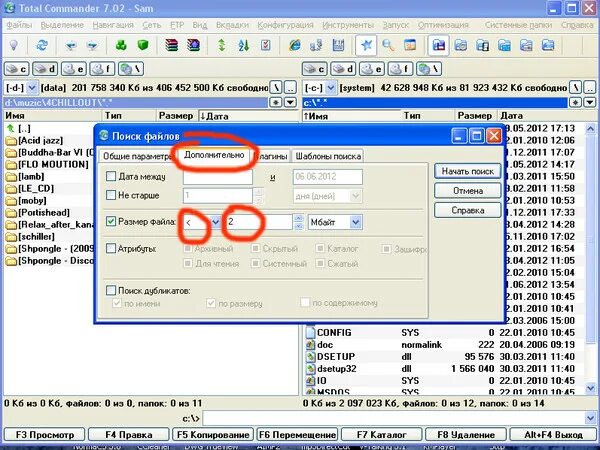The image size is (600, 450).
Task: Click the sort order toolbar icon
Action: 244,45
